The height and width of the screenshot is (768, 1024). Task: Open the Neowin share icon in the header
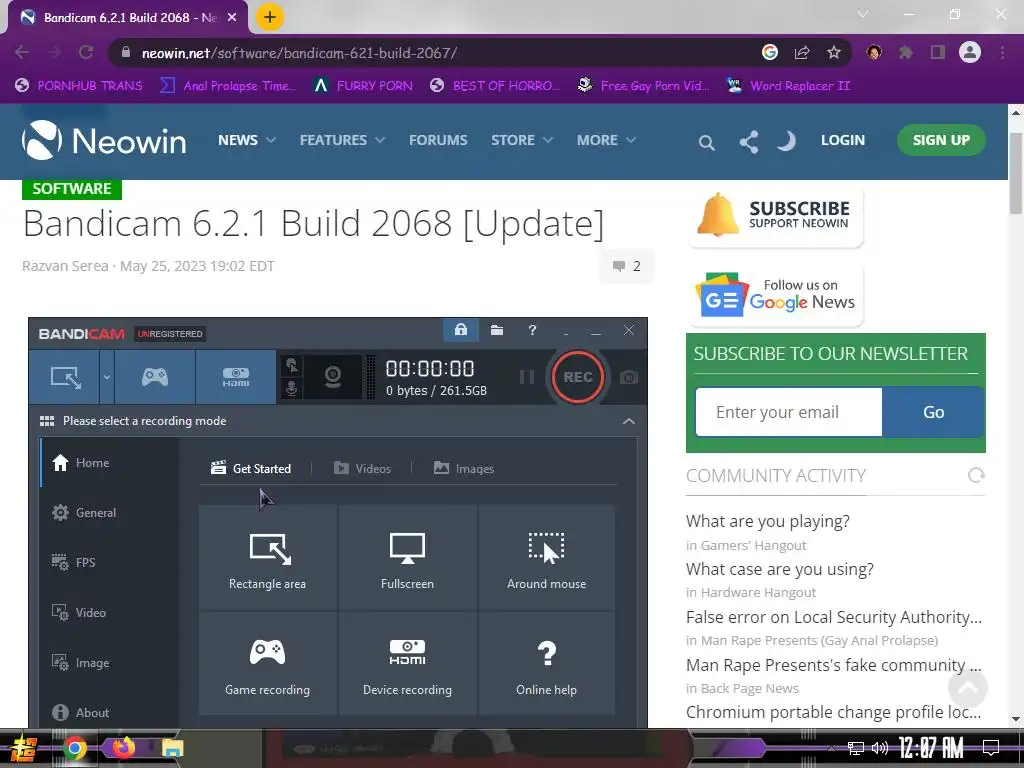[748, 142]
